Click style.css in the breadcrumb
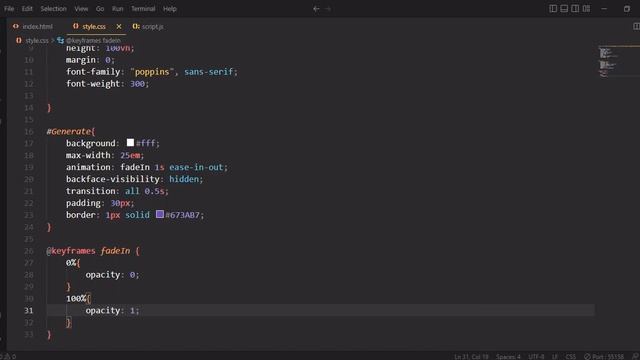Image resolution: width=640 pixels, height=360 pixels. [x=37, y=40]
